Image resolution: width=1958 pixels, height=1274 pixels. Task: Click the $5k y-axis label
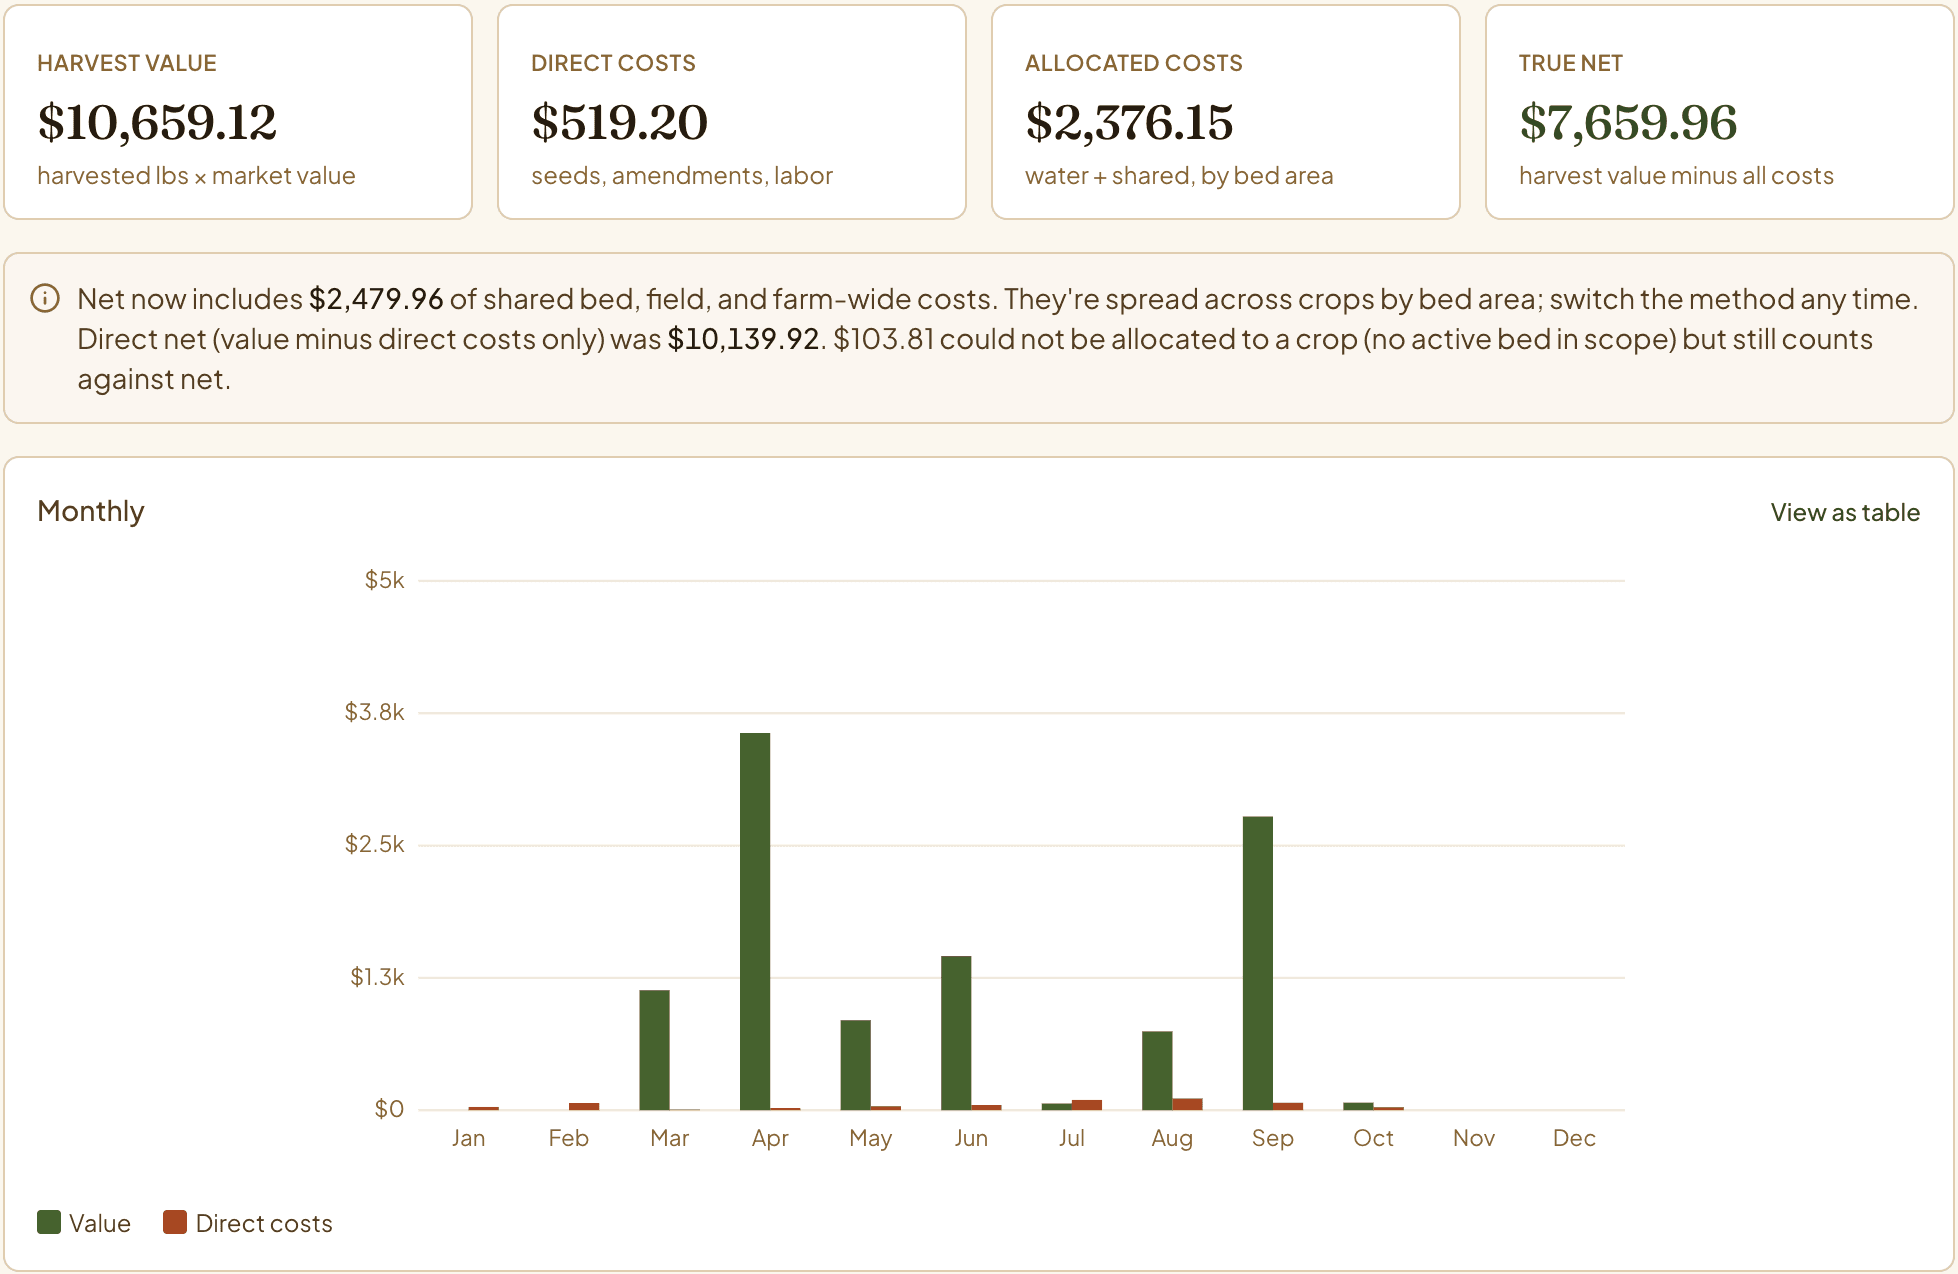pyautogui.click(x=384, y=580)
